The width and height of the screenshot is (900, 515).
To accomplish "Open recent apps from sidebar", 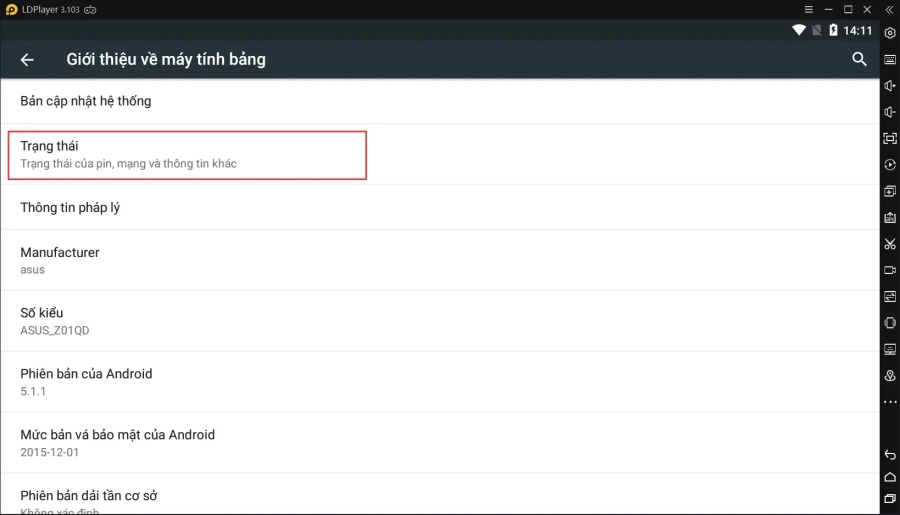I will coord(890,498).
